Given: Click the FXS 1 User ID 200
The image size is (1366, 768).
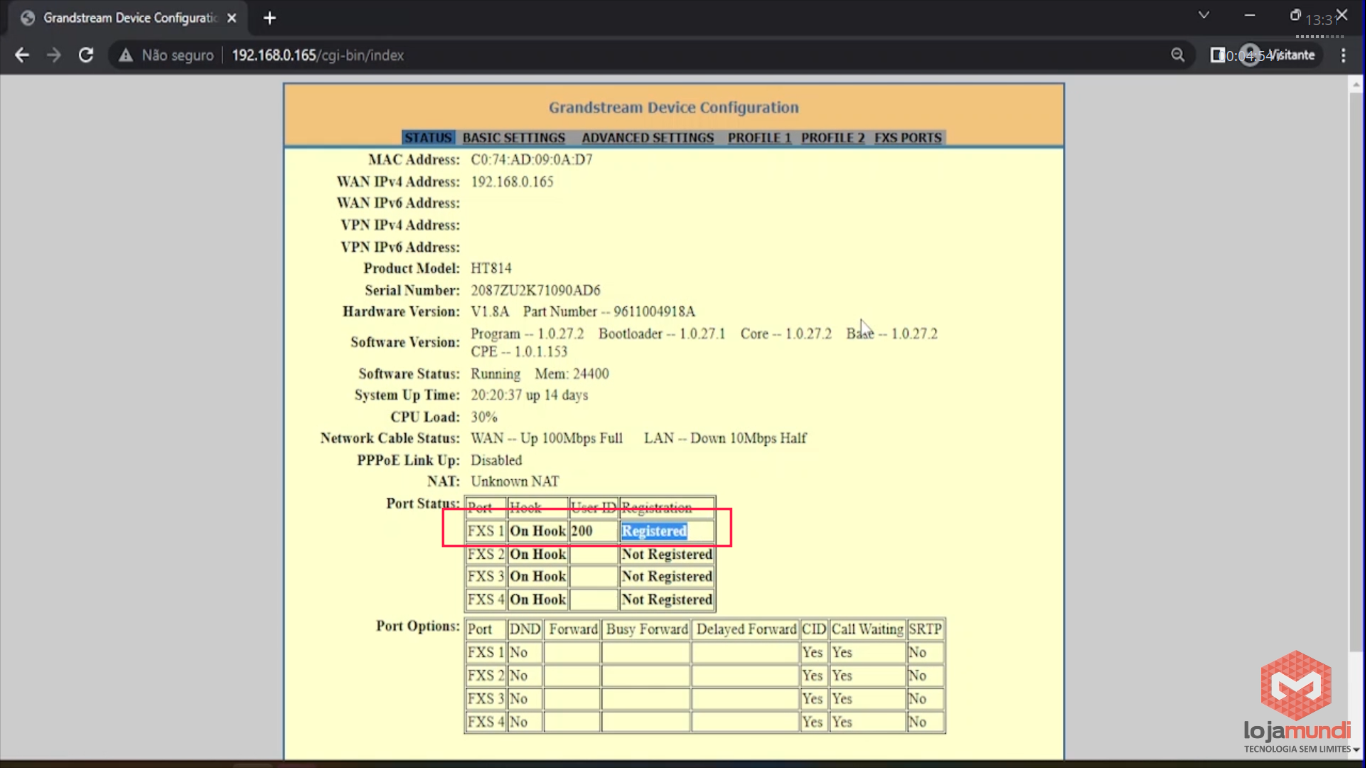Looking at the screenshot, I should coord(594,531).
